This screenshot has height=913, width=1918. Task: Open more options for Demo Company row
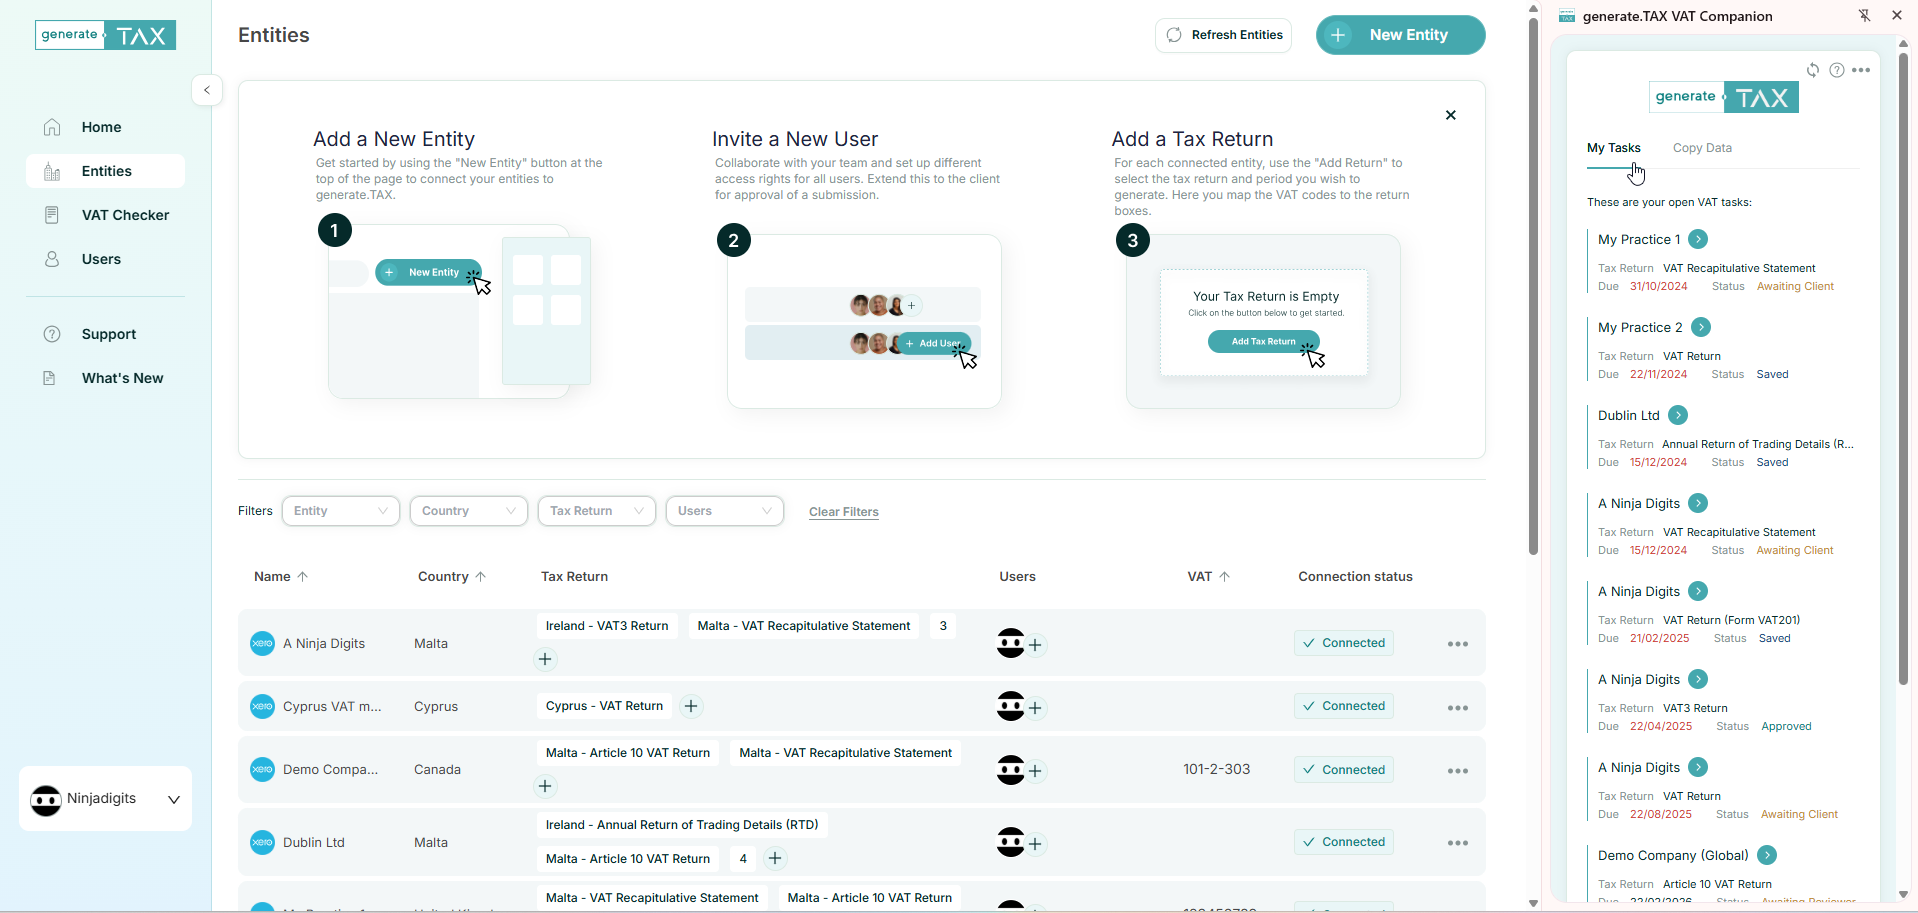click(1457, 770)
